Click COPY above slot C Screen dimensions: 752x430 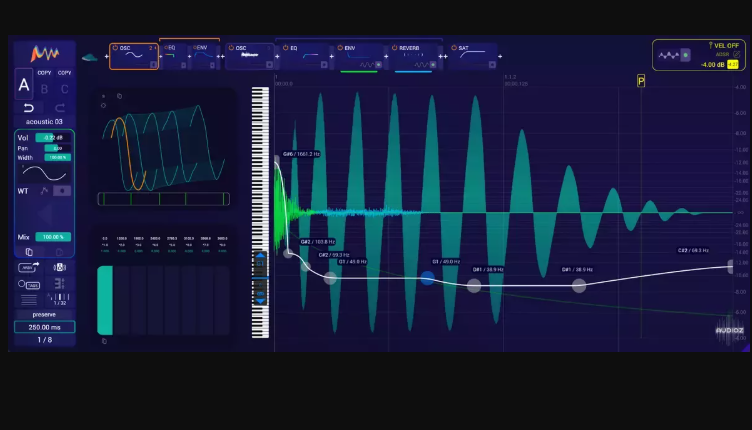click(x=64, y=73)
